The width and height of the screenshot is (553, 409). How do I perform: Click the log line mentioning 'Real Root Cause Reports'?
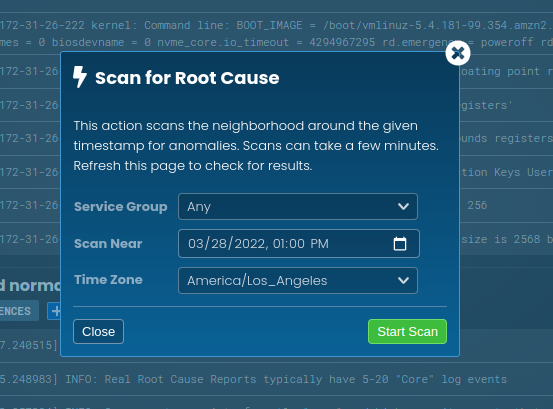276,379
